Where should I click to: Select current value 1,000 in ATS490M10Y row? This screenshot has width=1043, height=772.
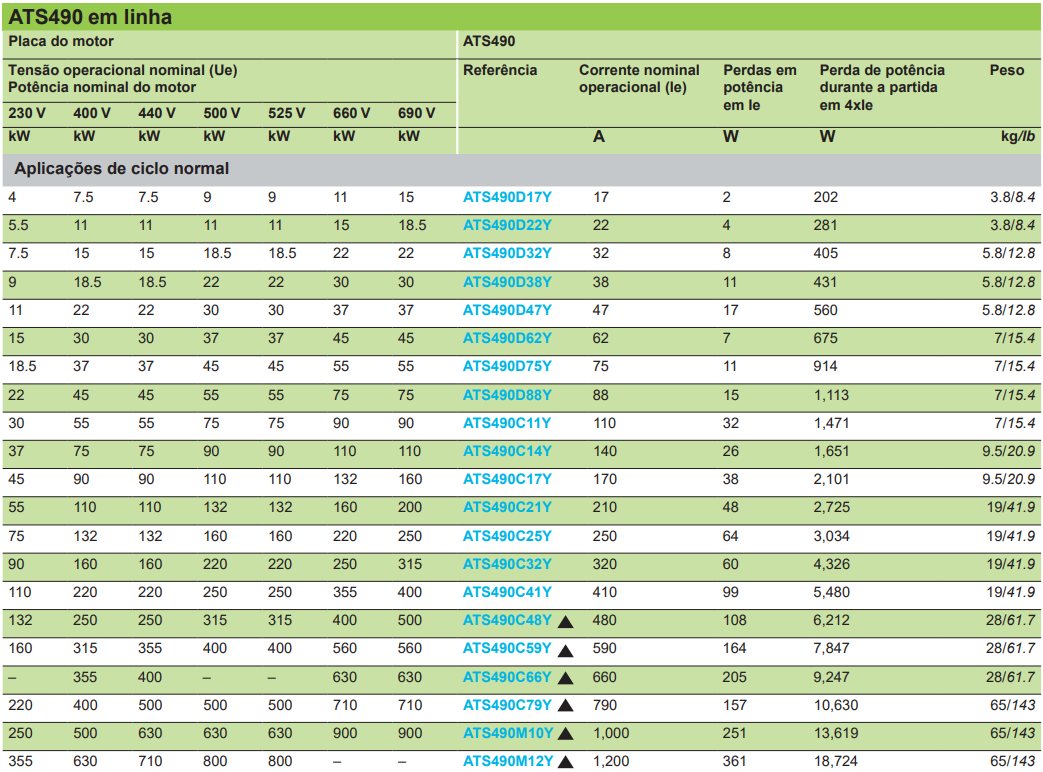pos(611,733)
